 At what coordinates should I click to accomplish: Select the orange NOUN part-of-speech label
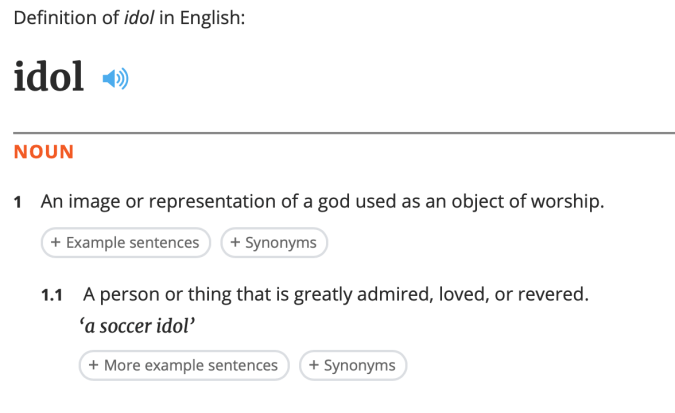tap(44, 152)
